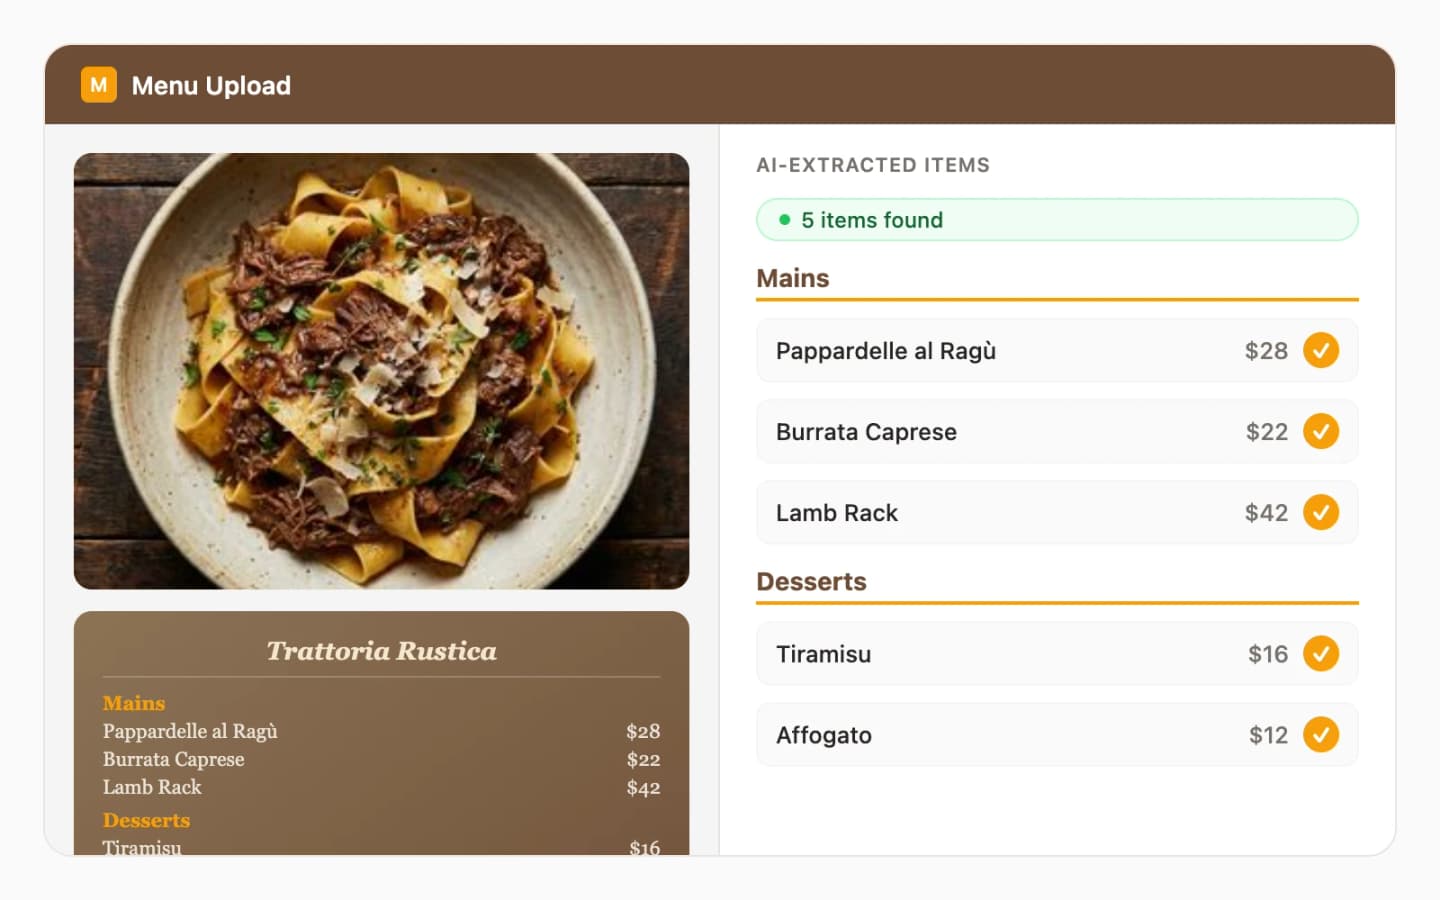The image size is (1440, 900).
Task: Click the AI-EXTRACTED ITEMS label
Action: pyautogui.click(x=873, y=165)
